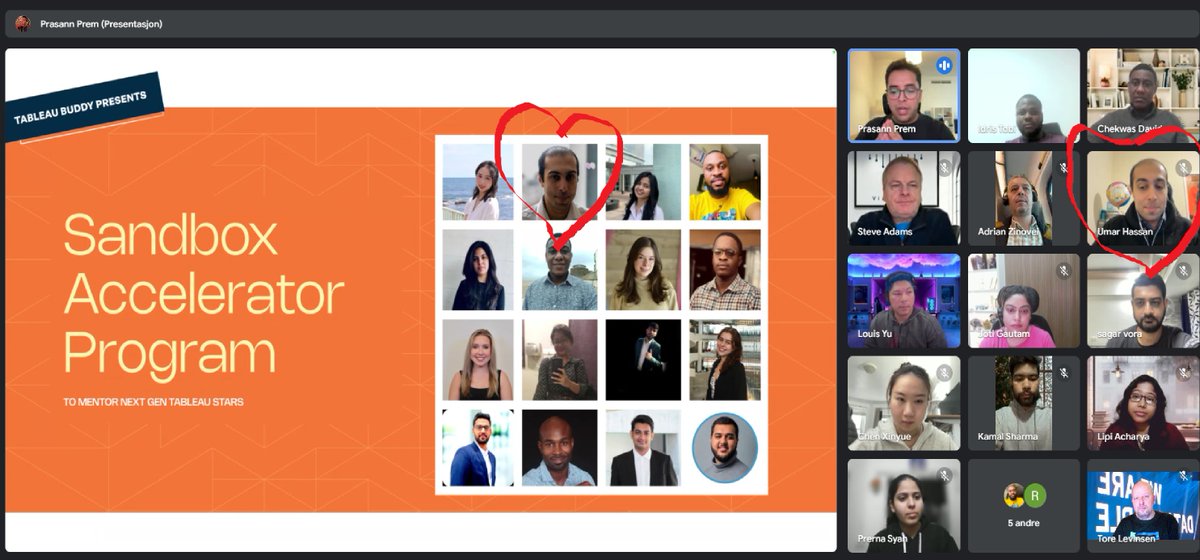Click the photo avatar beside the green R
Image resolution: width=1200 pixels, height=560 pixels.
click(x=1014, y=493)
